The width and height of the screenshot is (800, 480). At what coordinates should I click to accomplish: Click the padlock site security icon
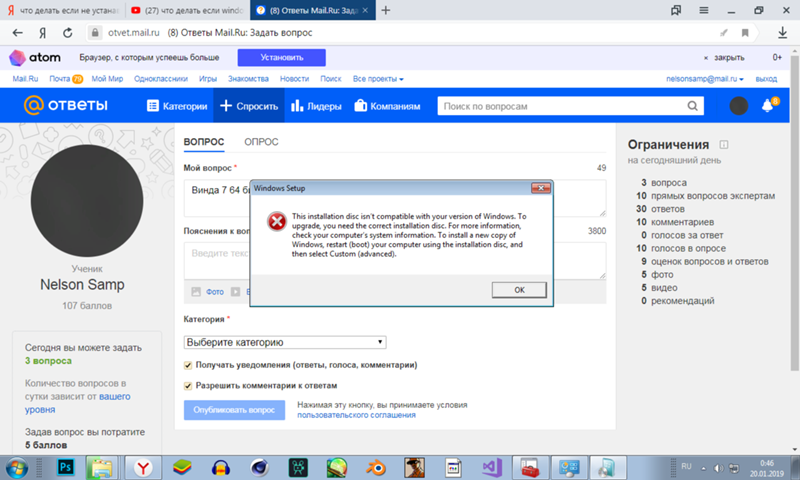pyautogui.click(x=94, y=33)
